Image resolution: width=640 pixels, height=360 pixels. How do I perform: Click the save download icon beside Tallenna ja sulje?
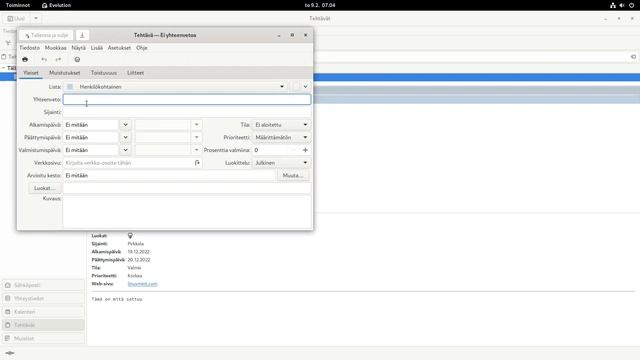(x=82, y=35)
